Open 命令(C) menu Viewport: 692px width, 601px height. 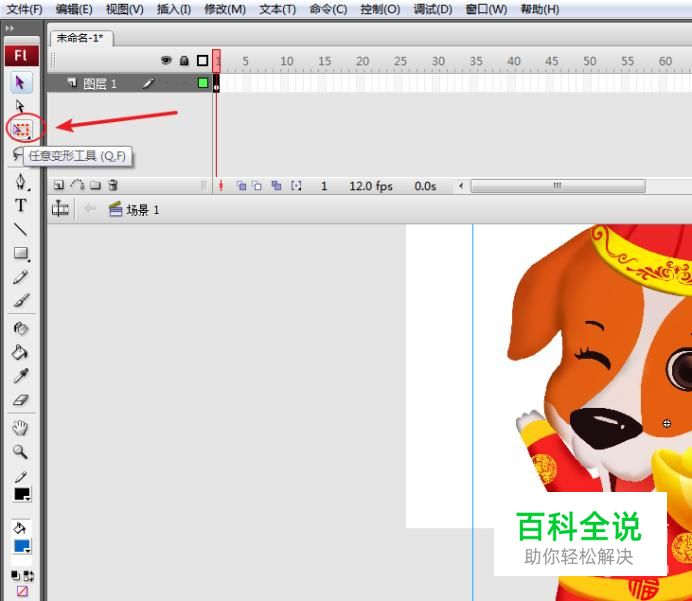[x=328, y=9]
